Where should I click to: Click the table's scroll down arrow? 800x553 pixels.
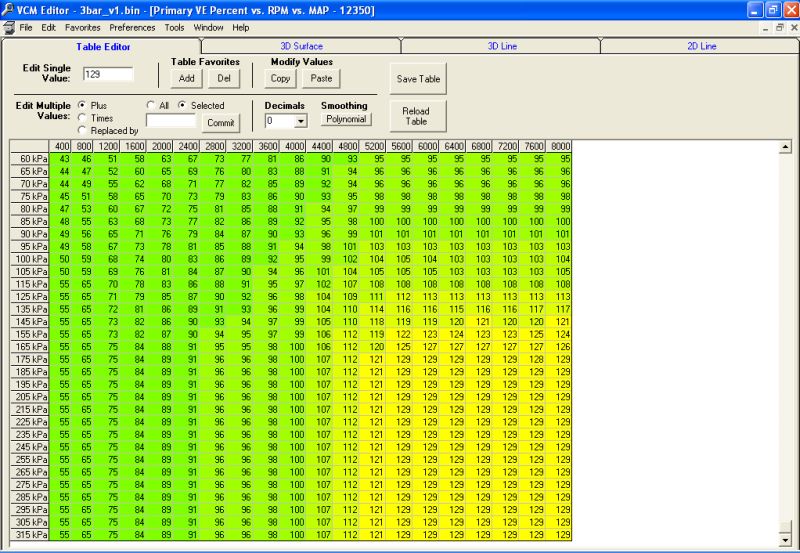click(x=785, y=540)
